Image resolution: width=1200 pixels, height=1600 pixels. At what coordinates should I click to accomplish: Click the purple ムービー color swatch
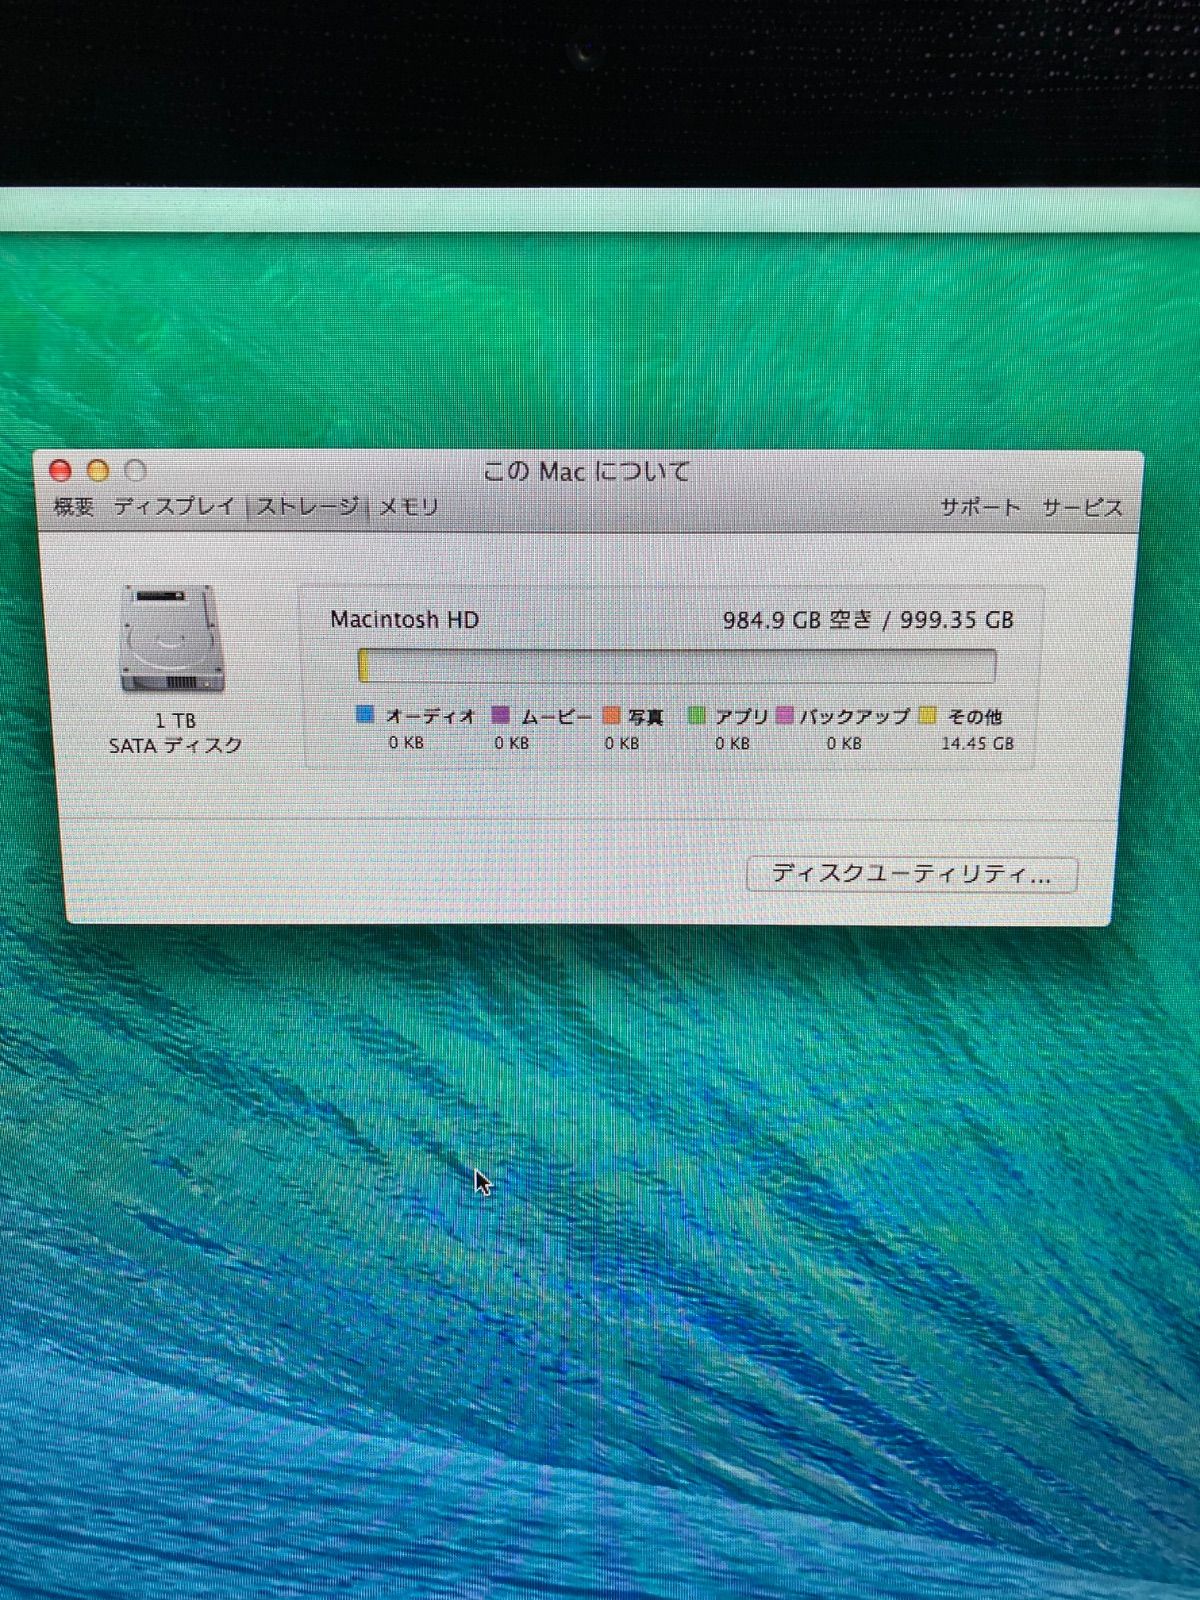point(501,715)
